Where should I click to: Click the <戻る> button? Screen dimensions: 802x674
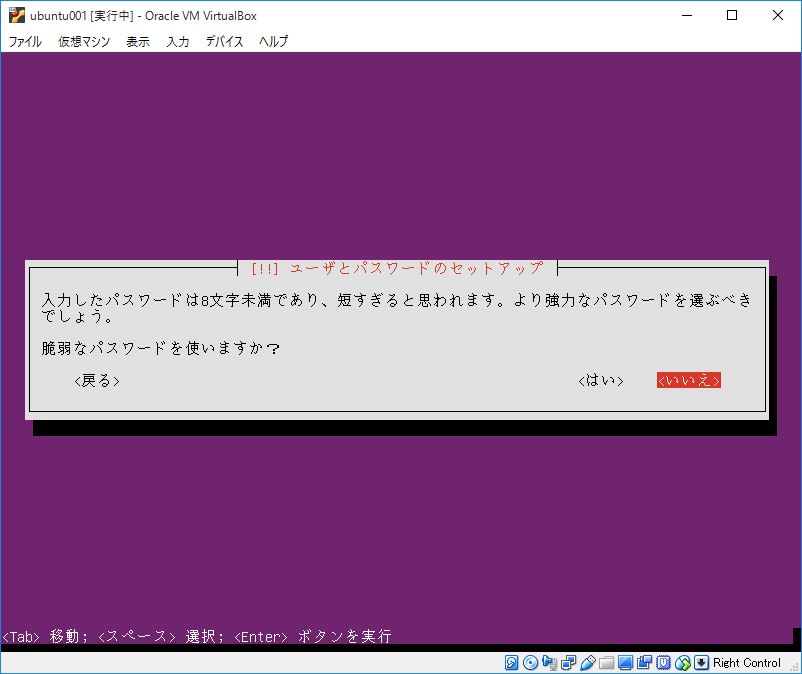click(95, 380)
